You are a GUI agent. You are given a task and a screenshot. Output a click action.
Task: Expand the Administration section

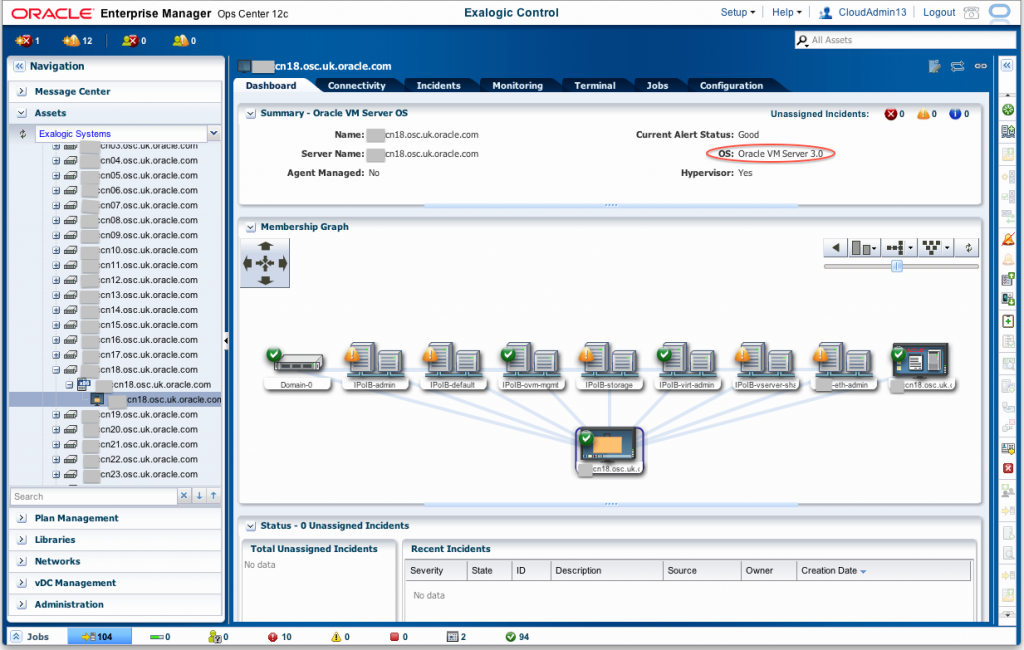tap(22, 604)
